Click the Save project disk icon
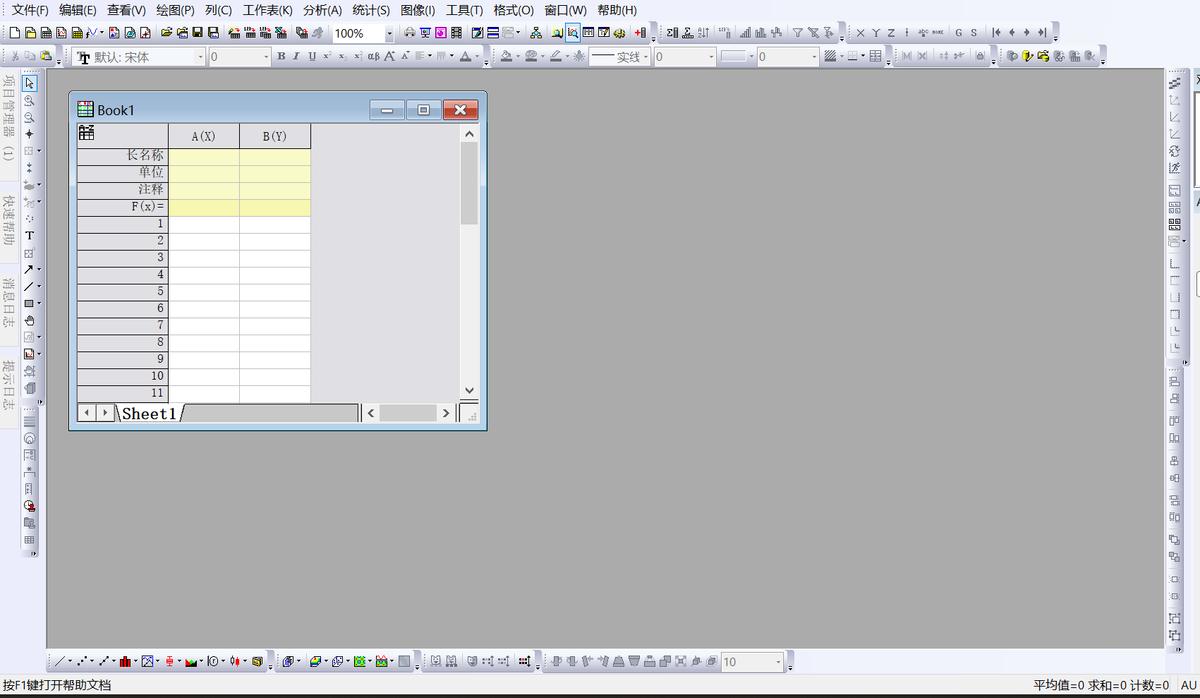The height and width of the screenshot is (698, 1200). click(x=198, y=33)
